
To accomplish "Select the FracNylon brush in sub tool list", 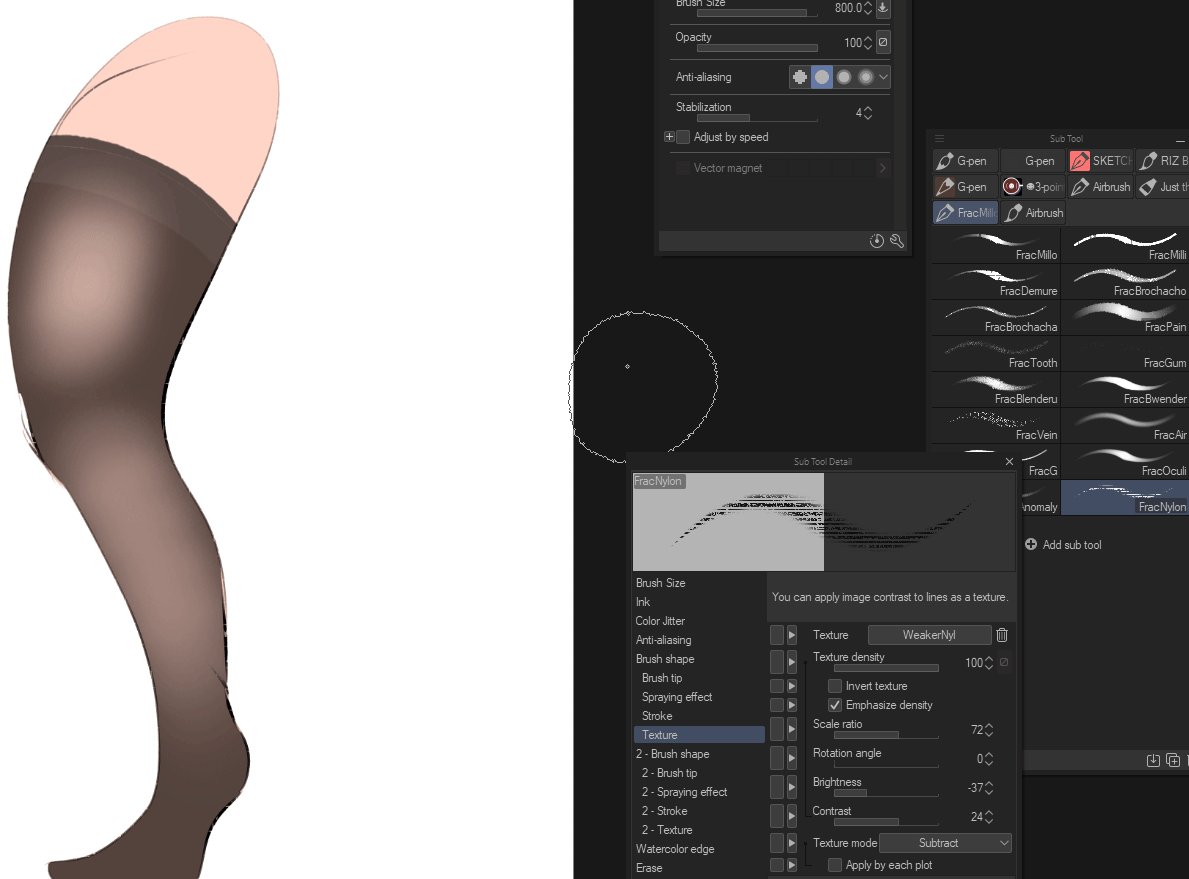I will (x=1125, y=498).
